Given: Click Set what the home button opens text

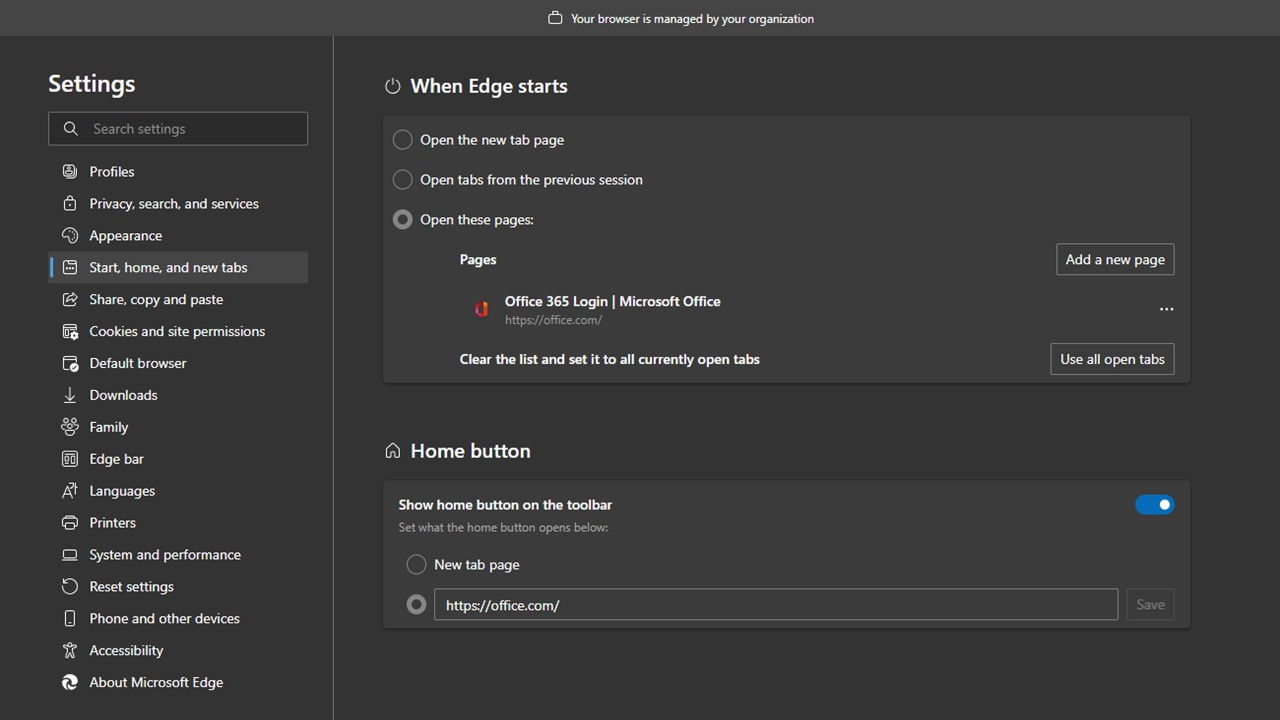Looking at the screenshot, I should [503, 527].
